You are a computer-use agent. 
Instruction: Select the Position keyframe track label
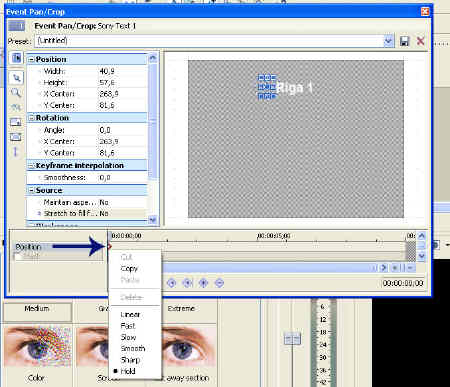28,247
